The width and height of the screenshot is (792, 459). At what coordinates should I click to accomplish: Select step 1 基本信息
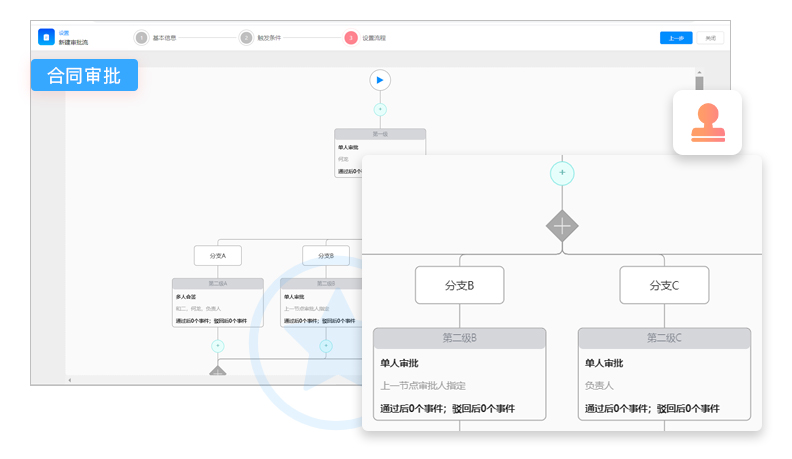142,38
